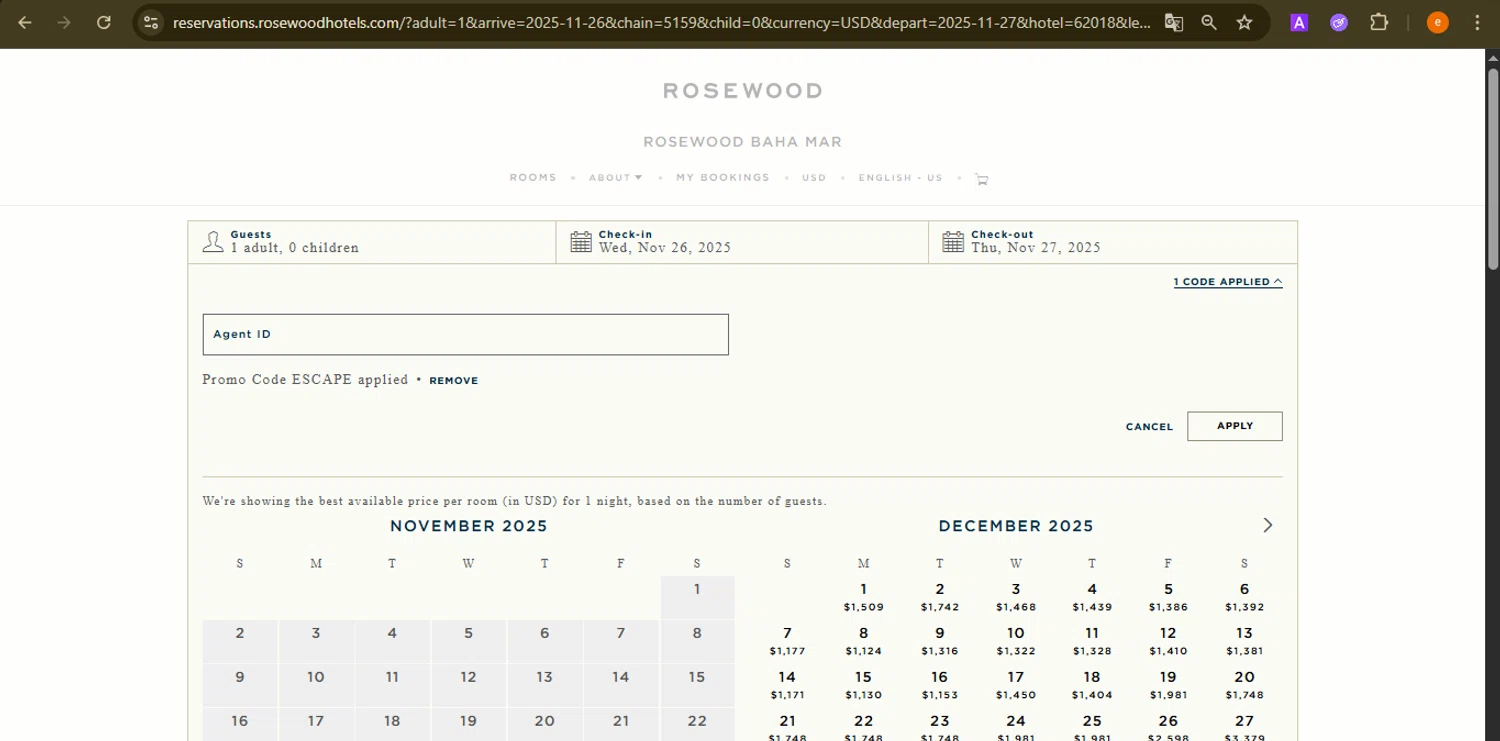Open the purple 'A' extension icon
1500x741 pixels.
pos(1299,22)
